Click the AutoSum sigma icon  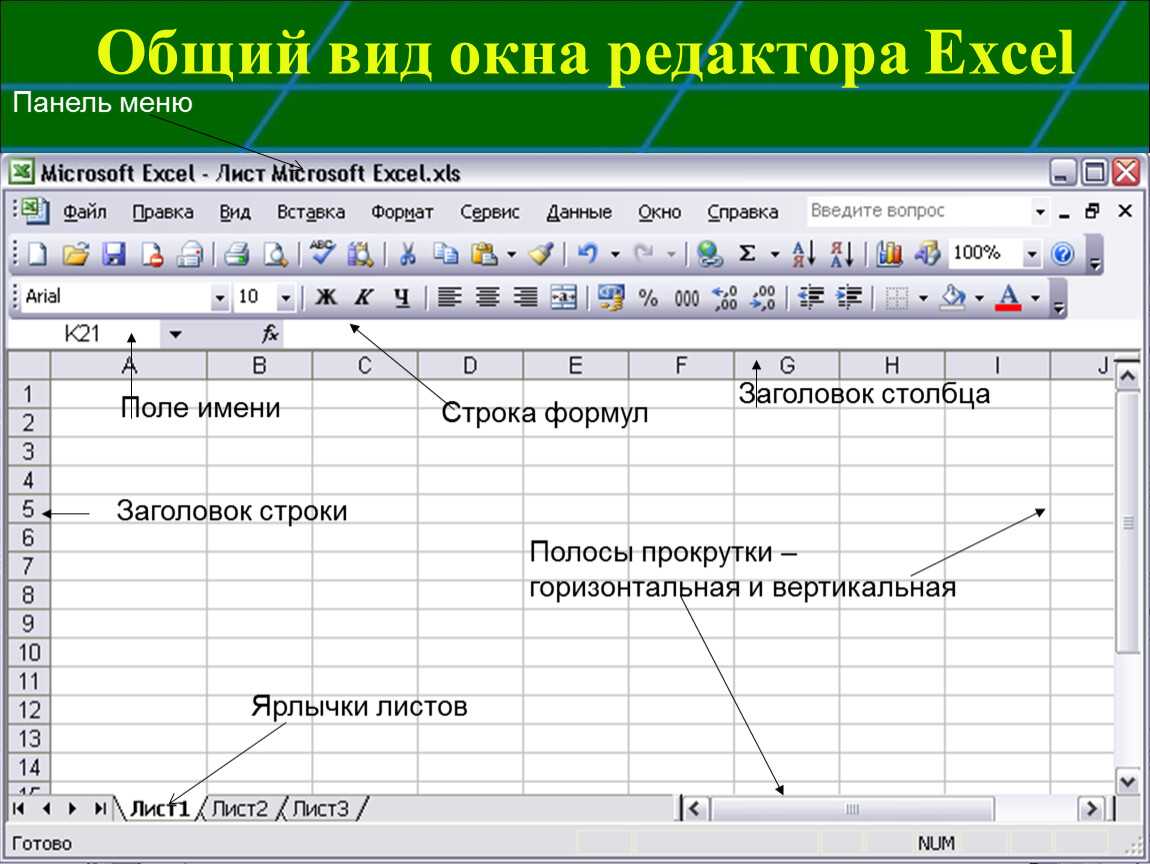coord(747,255)
